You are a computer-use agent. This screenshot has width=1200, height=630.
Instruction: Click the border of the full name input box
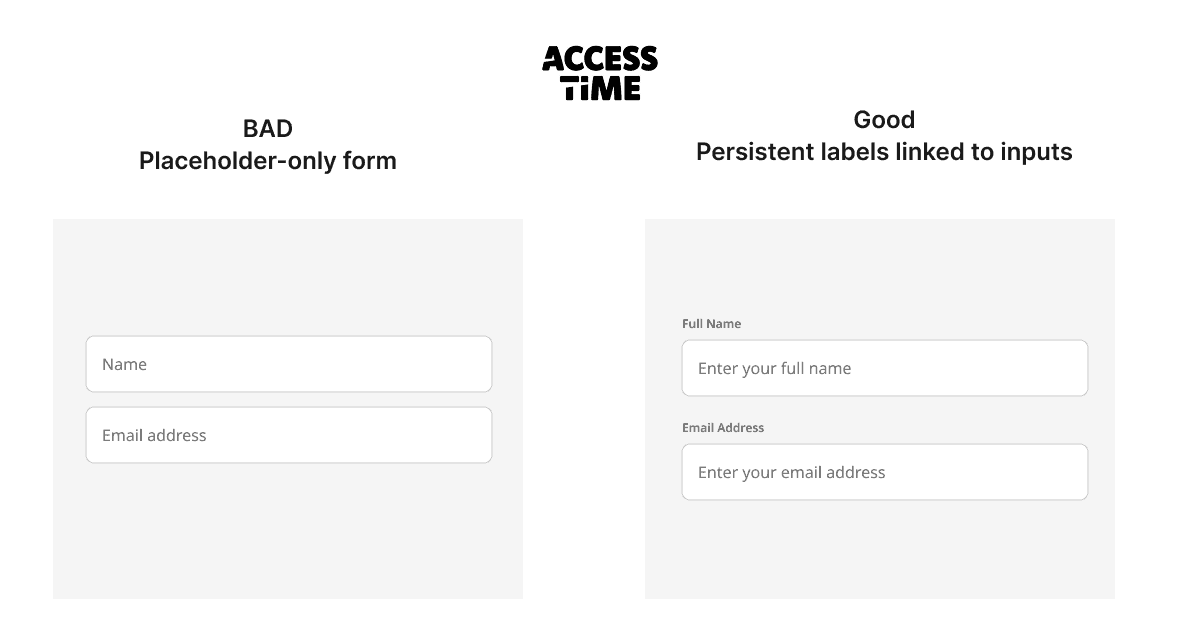[884, 342]
